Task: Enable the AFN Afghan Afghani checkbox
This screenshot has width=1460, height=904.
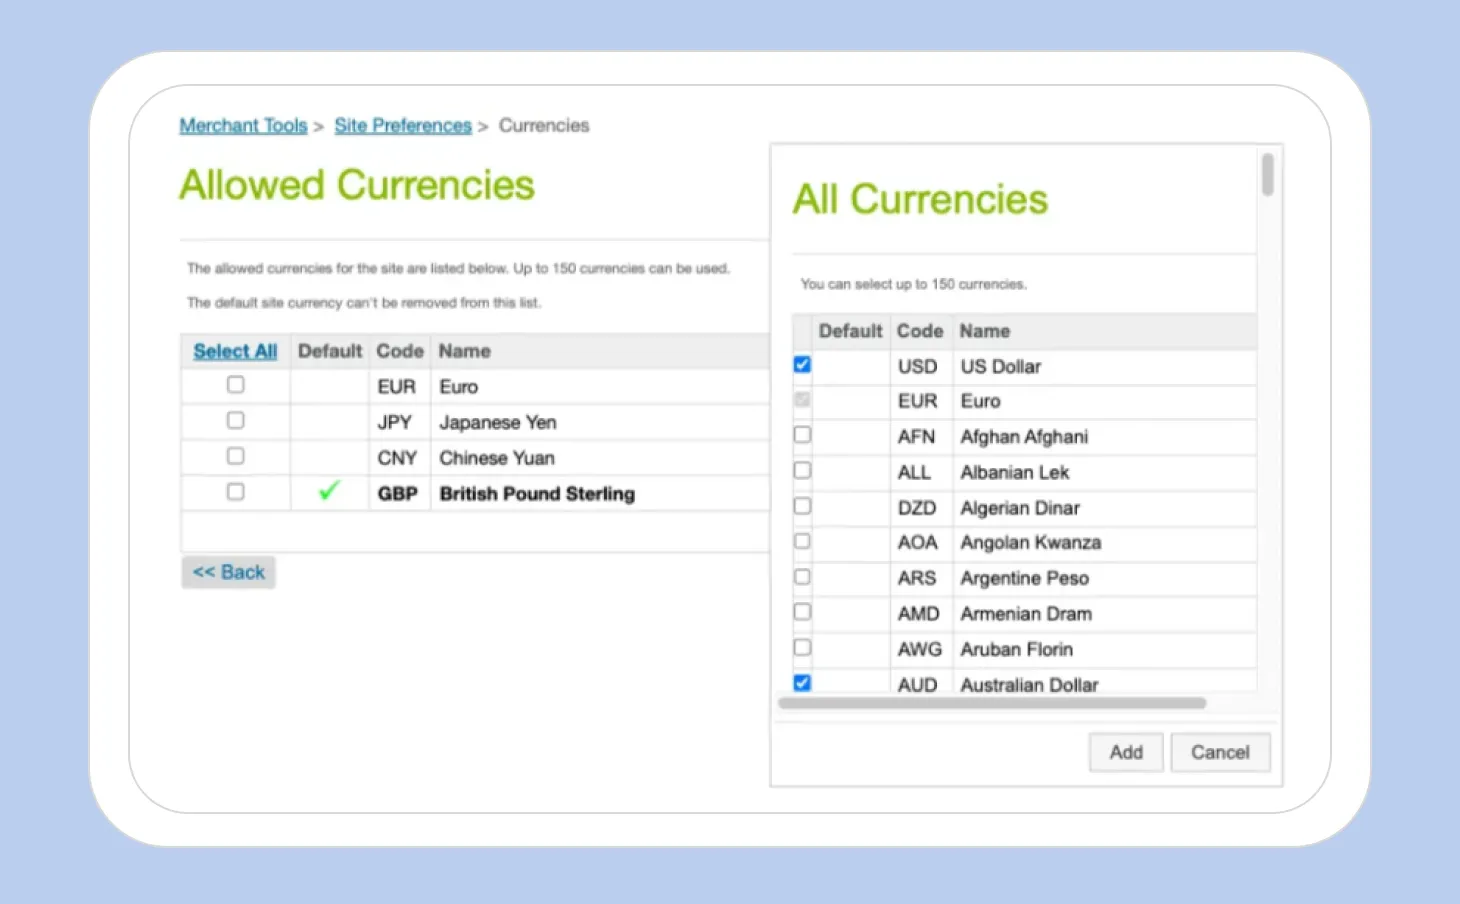Action: [801, 434]
